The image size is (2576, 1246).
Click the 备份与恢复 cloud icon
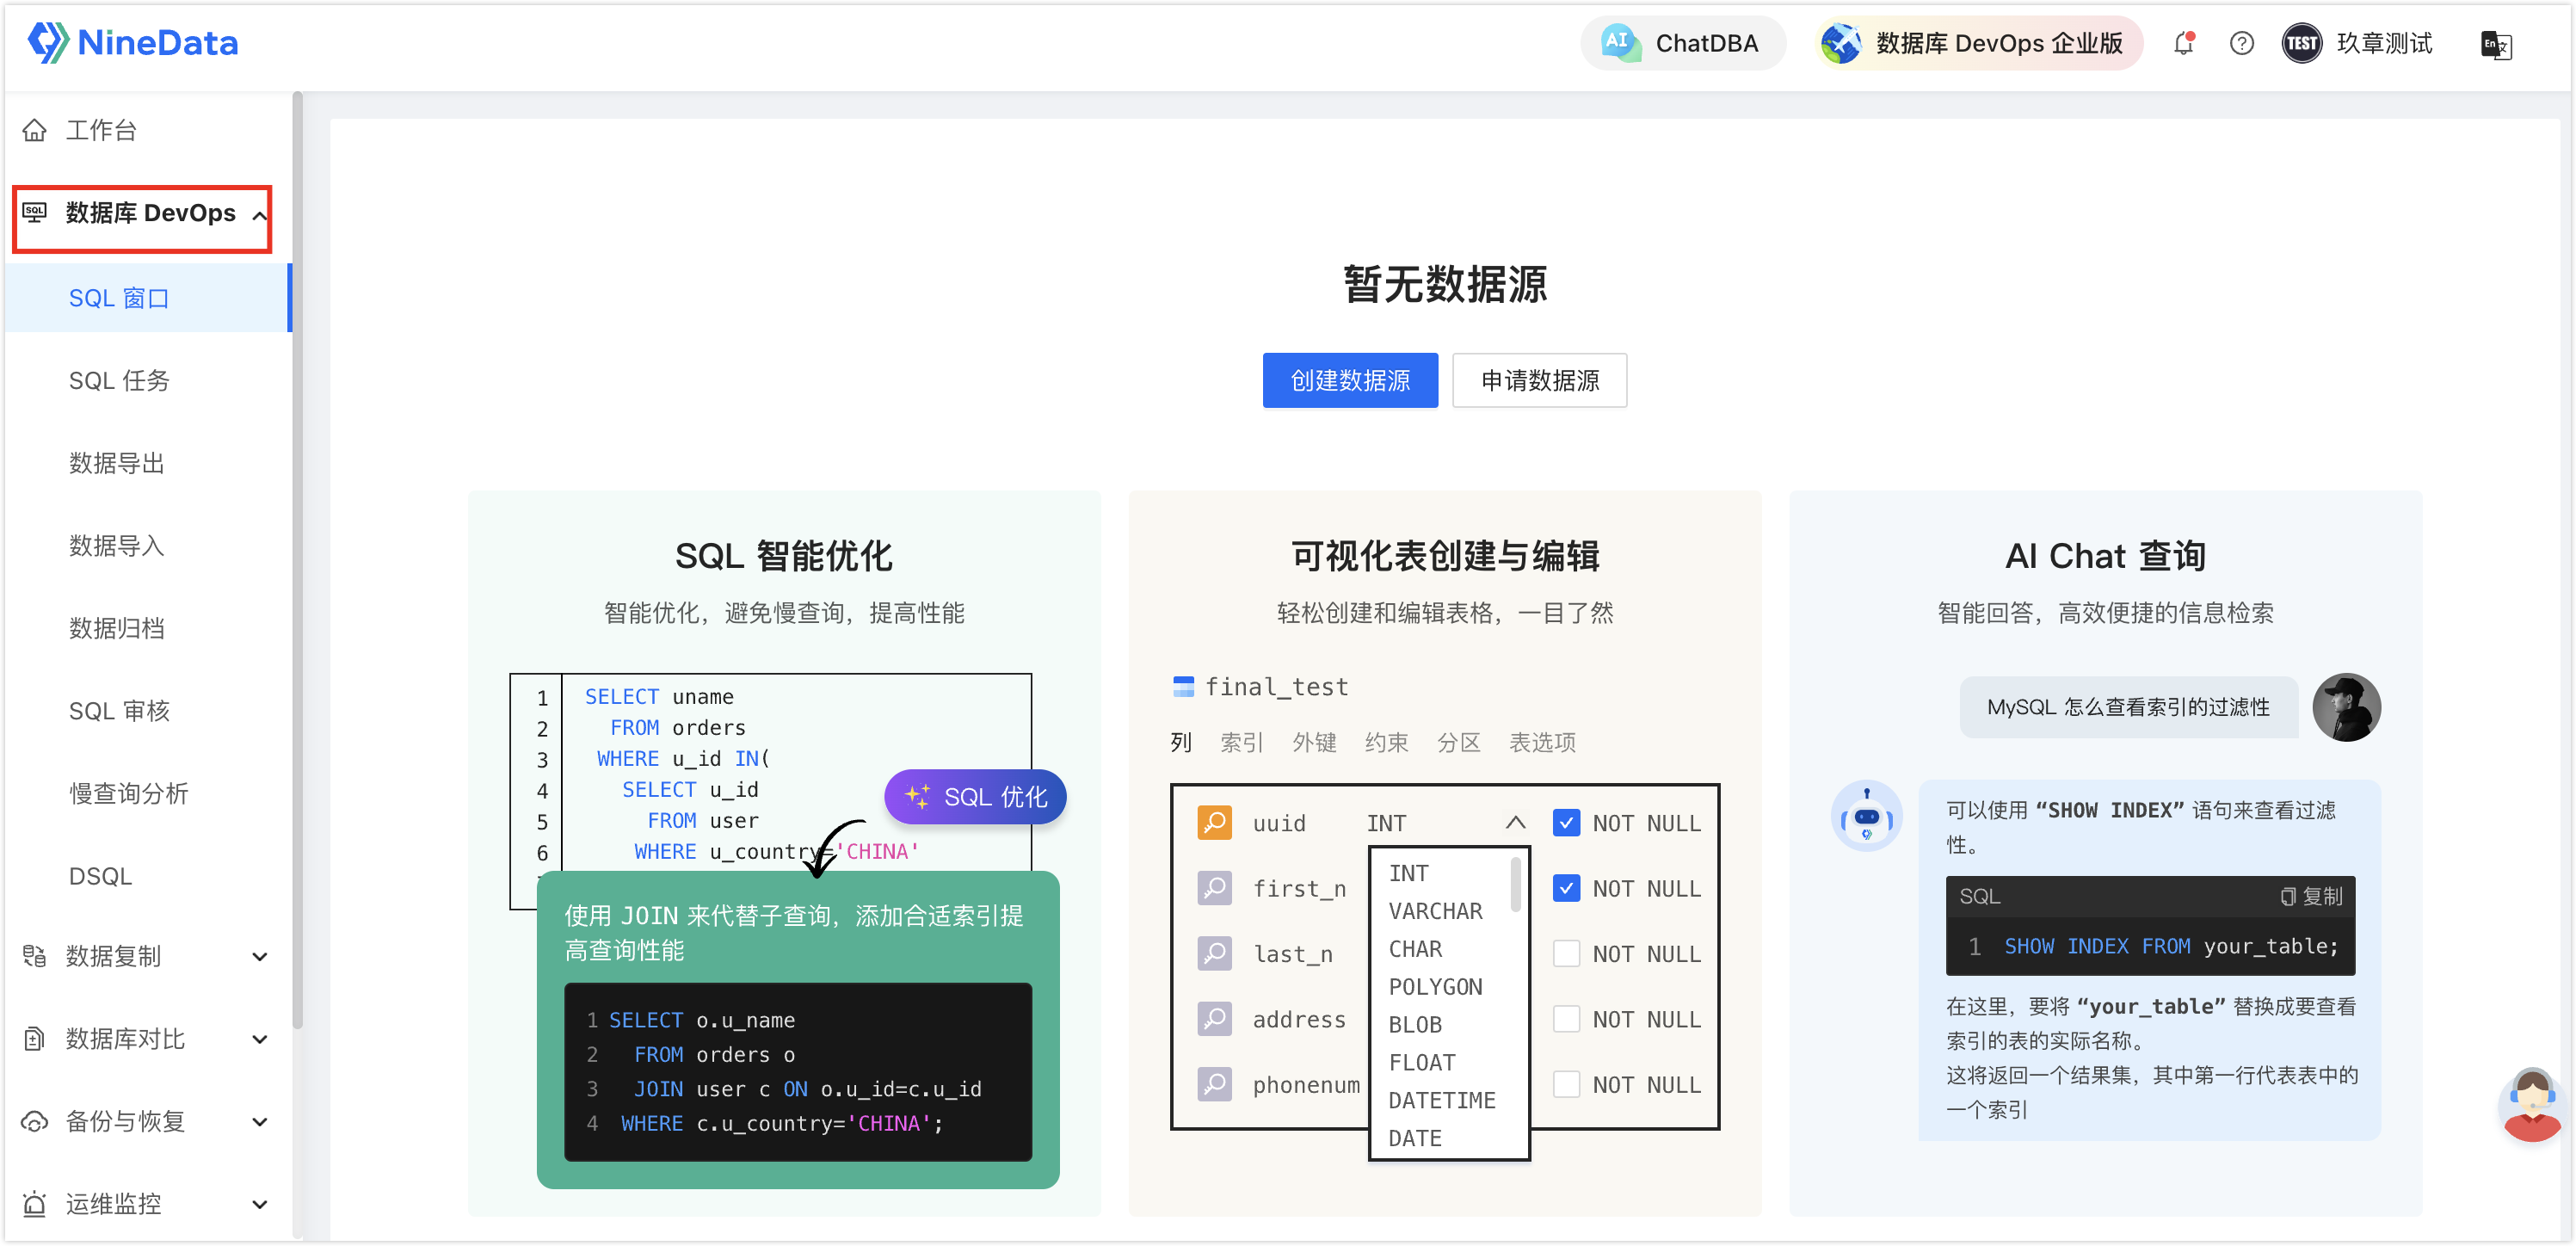coord(35,1122)
